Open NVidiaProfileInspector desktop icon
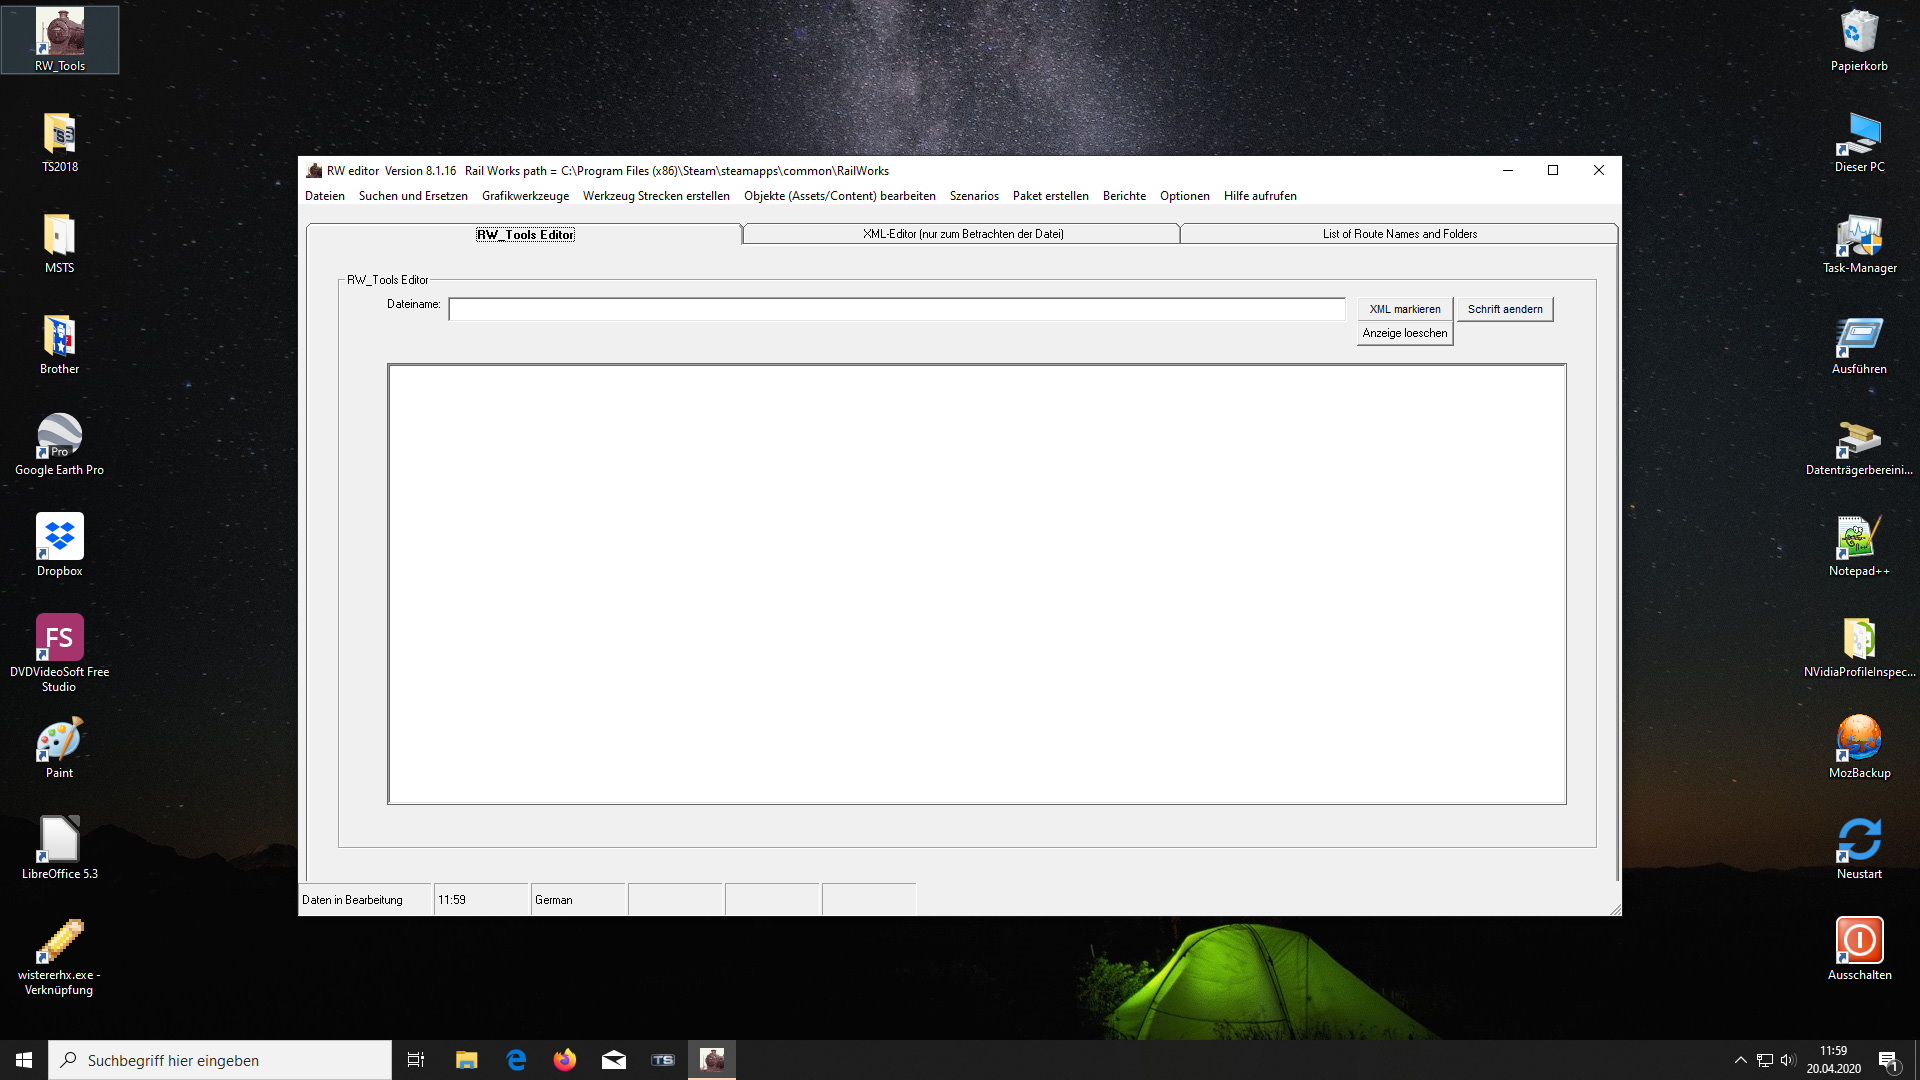1920x1080 pixels. point(1859,644)
